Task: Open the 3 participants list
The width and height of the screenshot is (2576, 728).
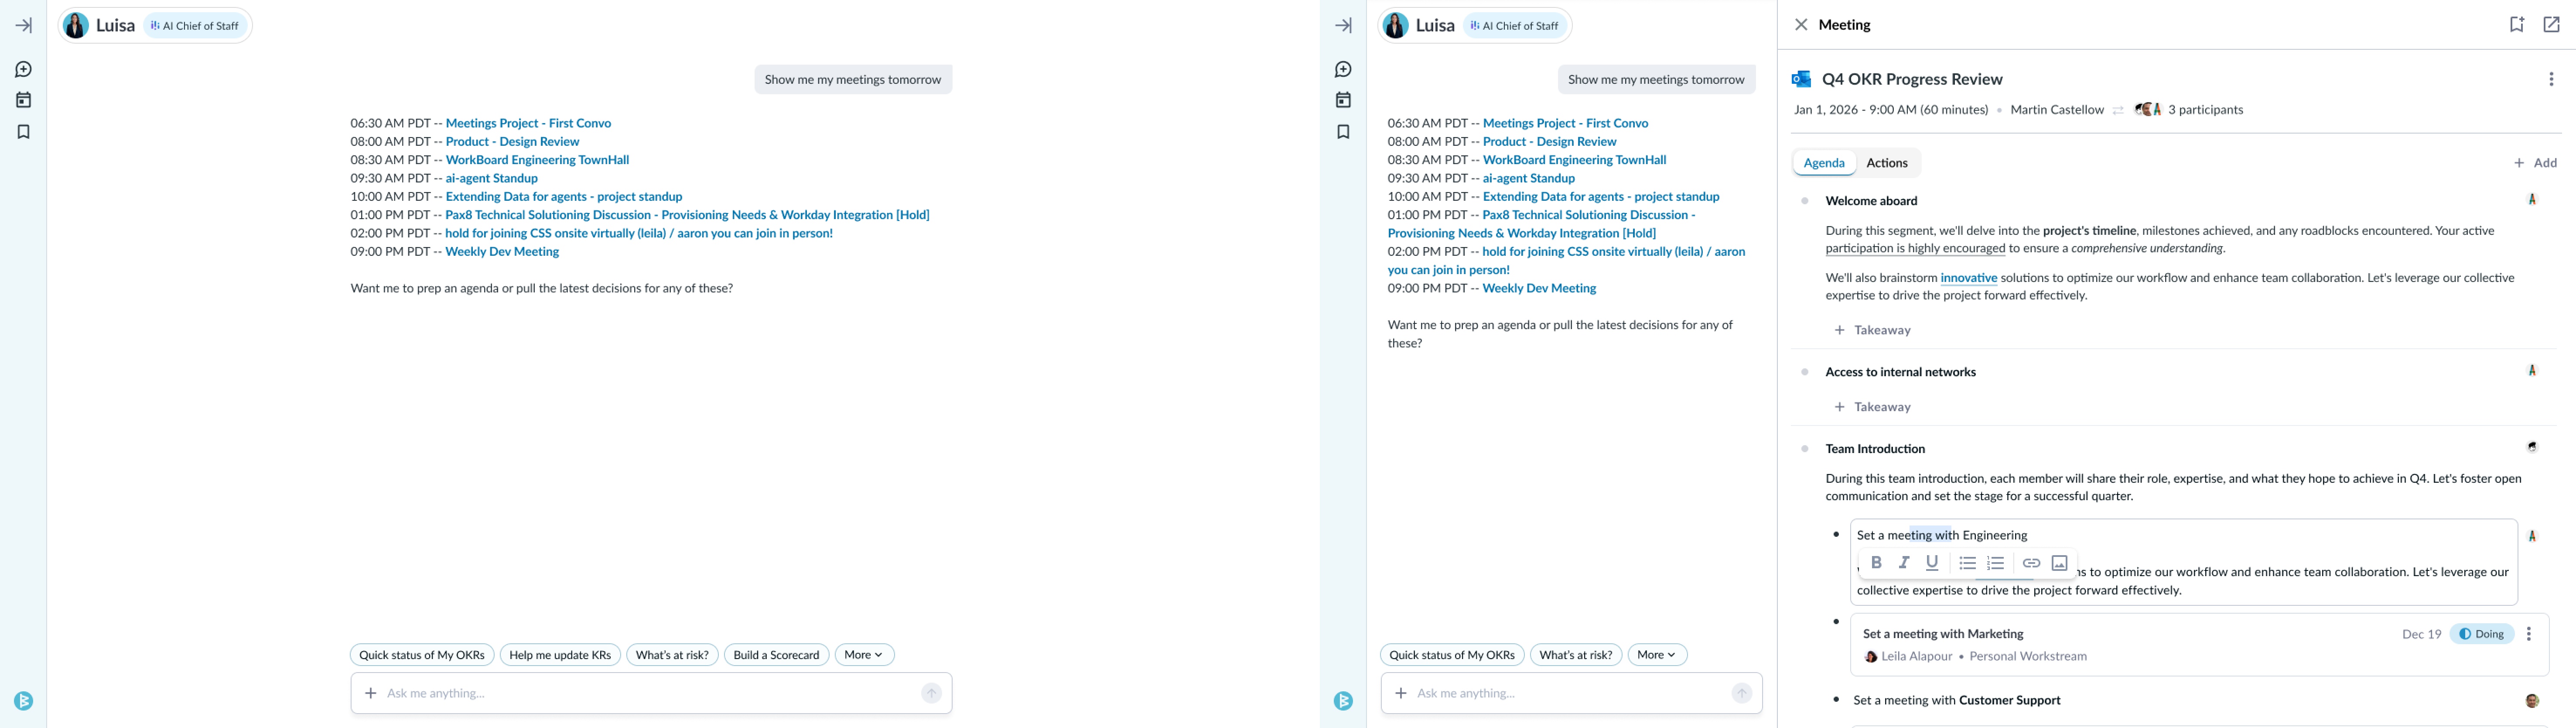Action: click(2189, 110)
